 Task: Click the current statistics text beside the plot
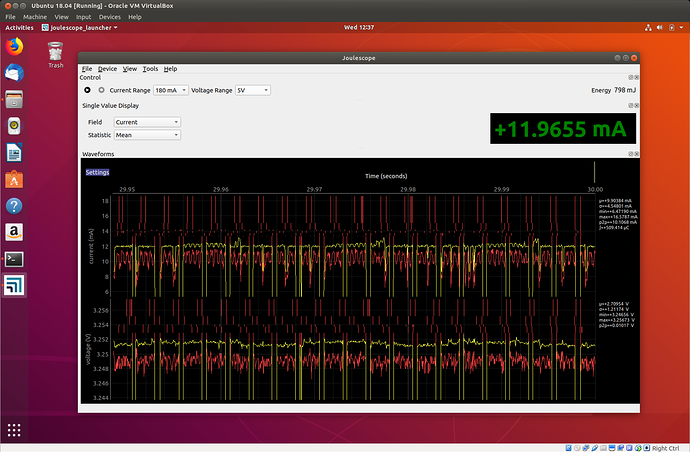pos(618,214)
